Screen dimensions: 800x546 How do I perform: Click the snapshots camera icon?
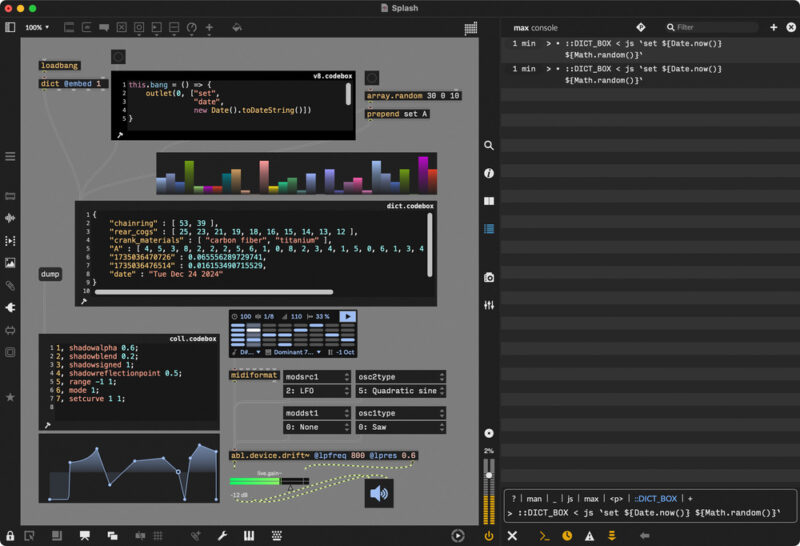point(489,277)
